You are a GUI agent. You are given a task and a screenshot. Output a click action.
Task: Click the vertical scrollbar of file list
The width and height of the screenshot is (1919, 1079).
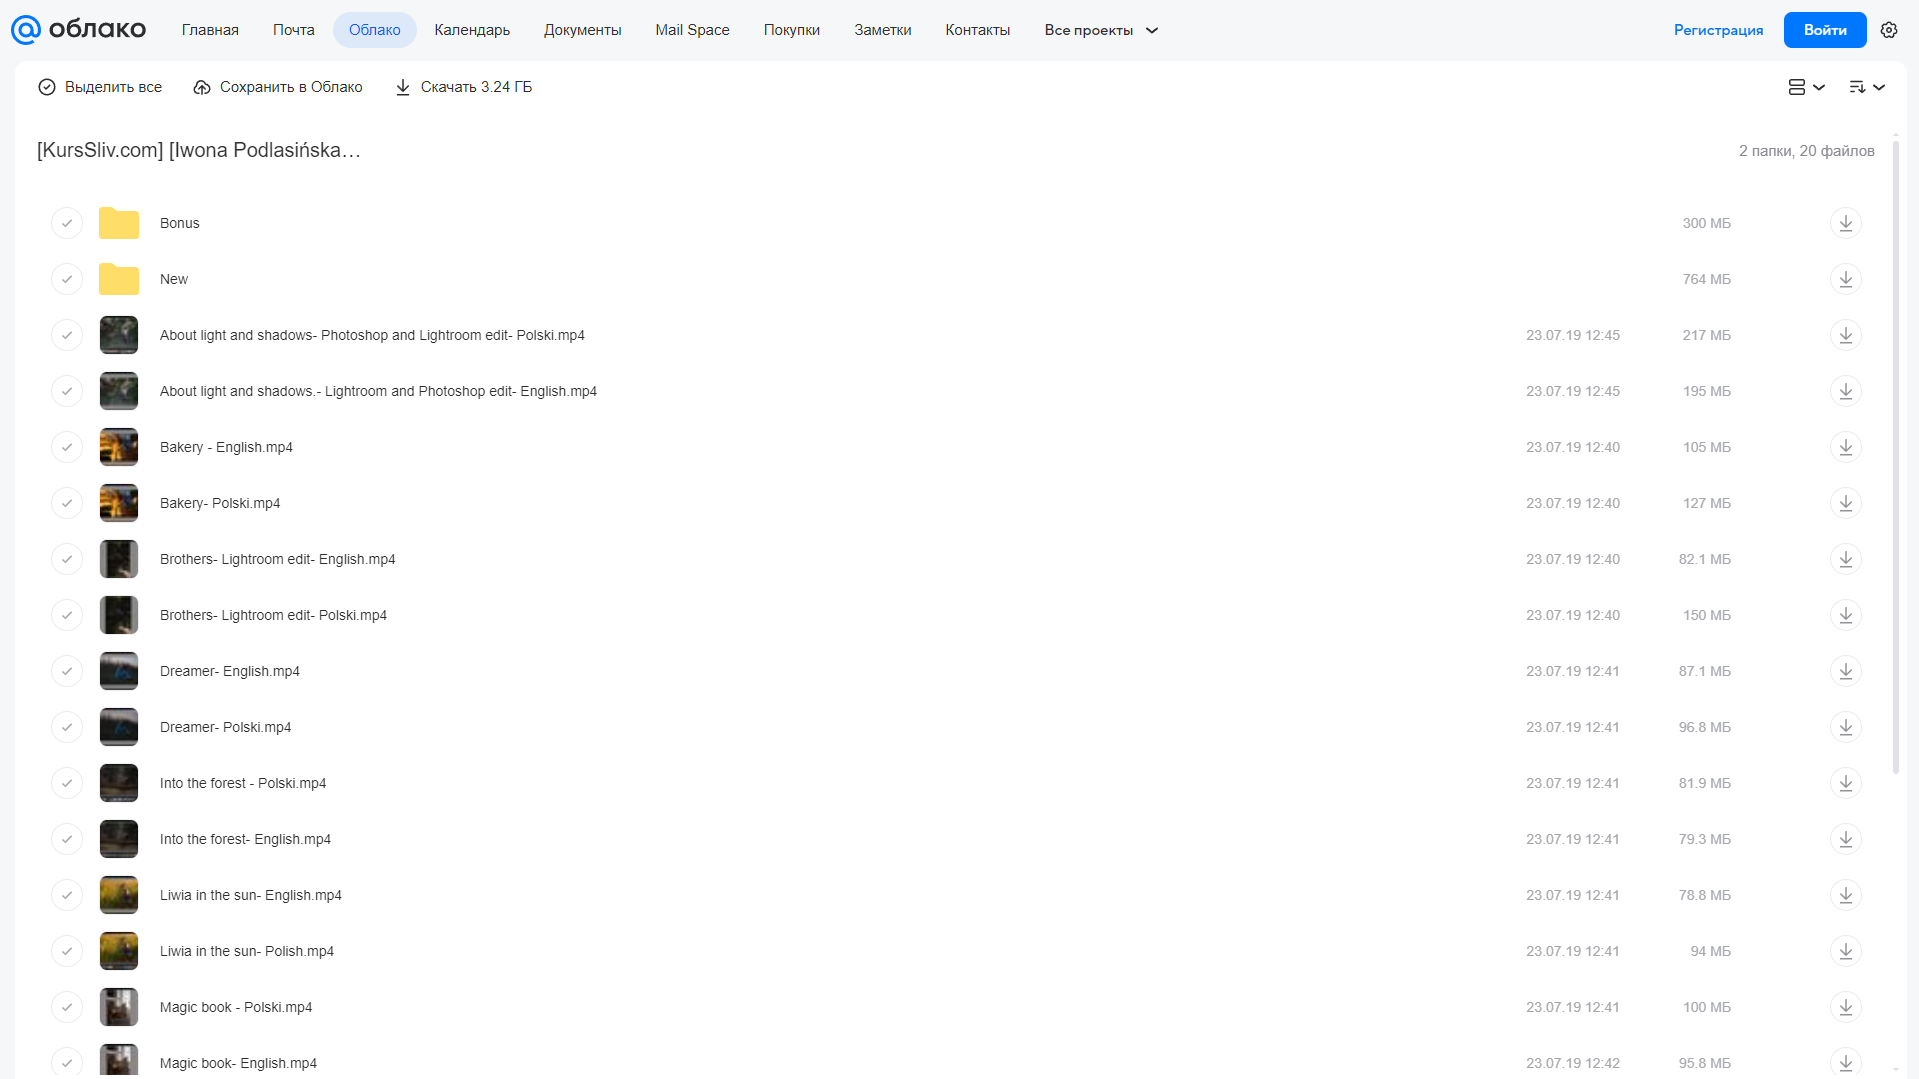click(1896, 455)
